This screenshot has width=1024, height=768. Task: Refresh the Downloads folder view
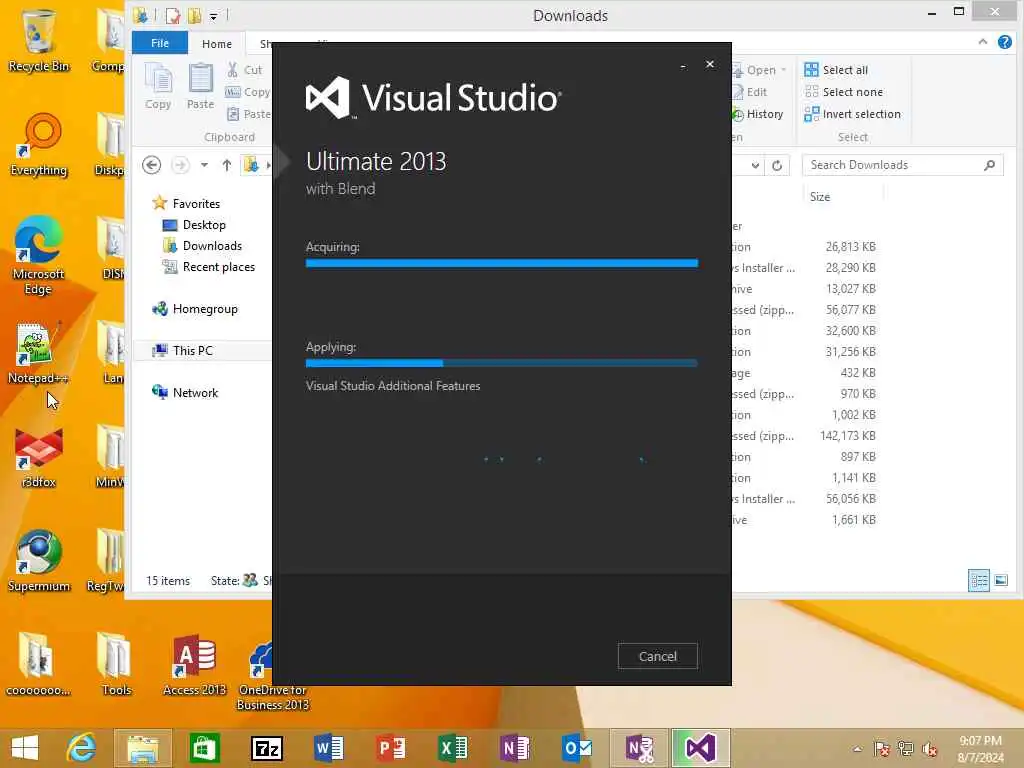(777, 165)
